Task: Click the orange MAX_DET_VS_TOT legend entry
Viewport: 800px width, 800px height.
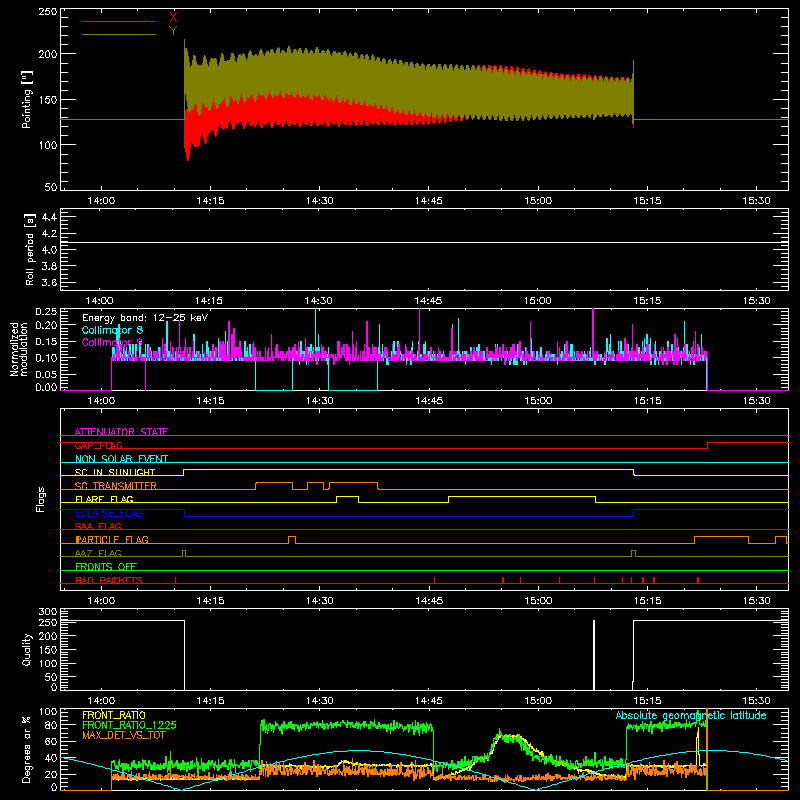Action: click(123, 735)
